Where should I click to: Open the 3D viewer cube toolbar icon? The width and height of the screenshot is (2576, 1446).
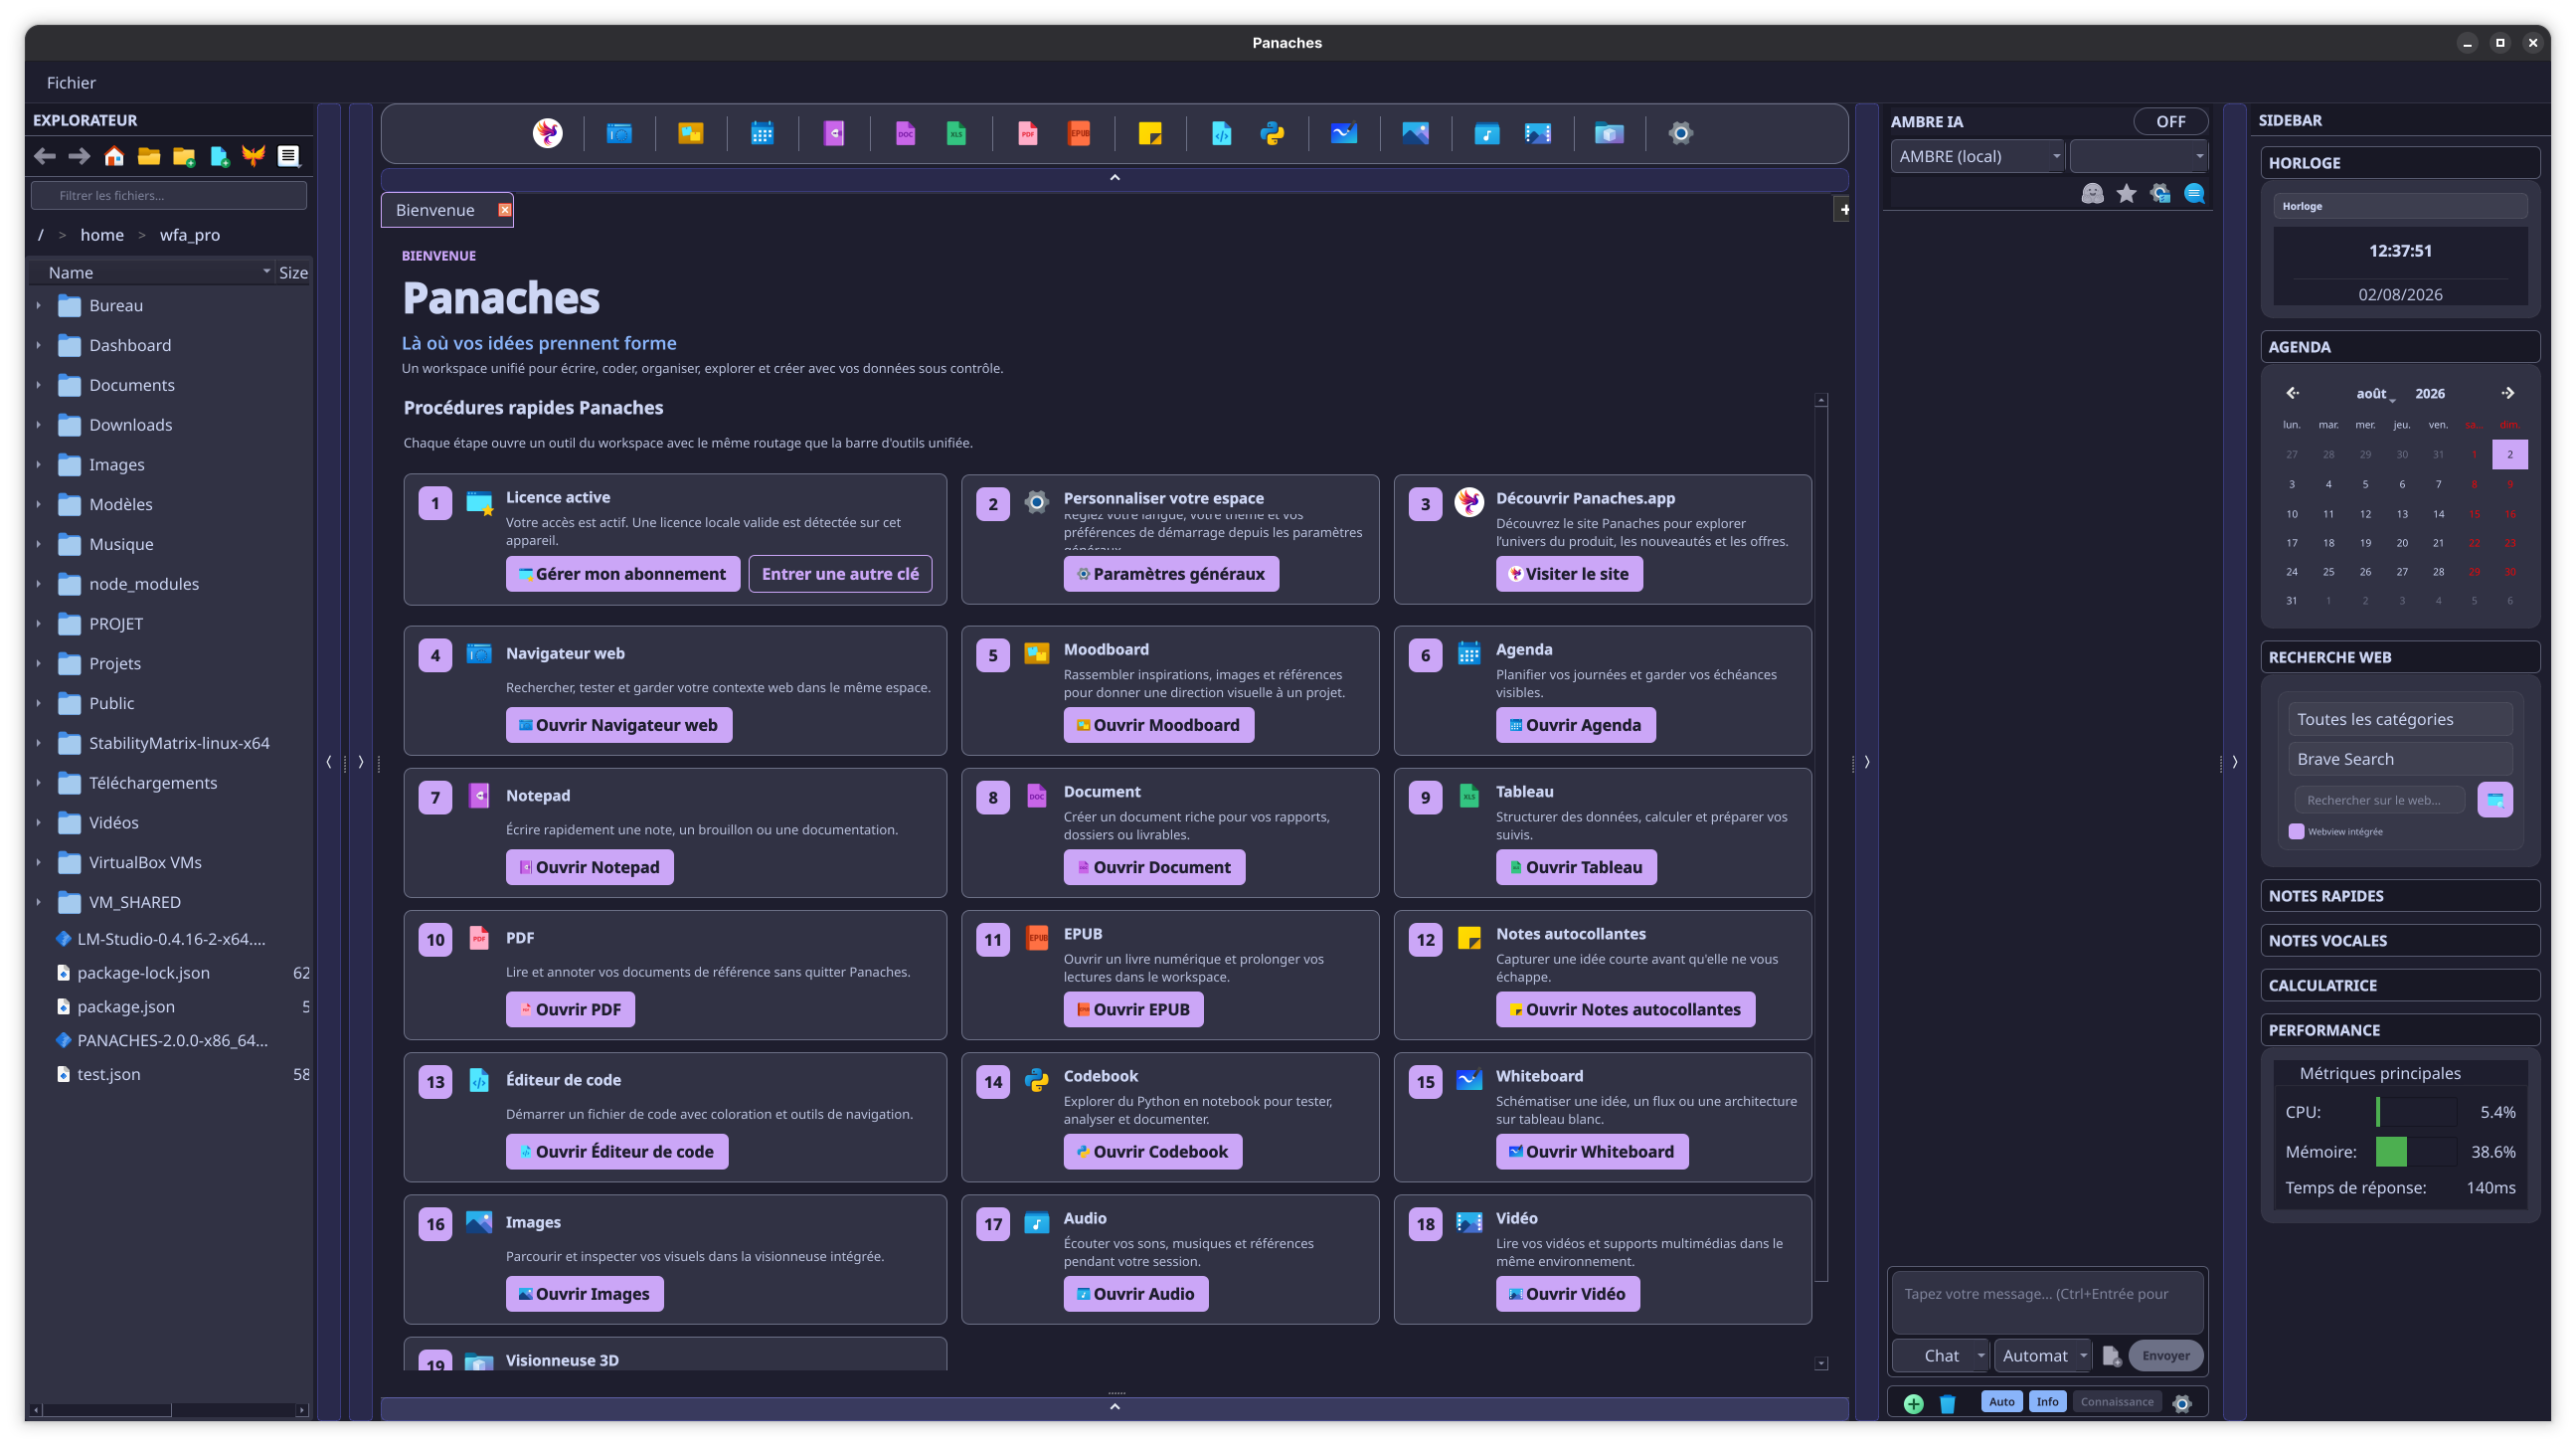(1609, 133)
